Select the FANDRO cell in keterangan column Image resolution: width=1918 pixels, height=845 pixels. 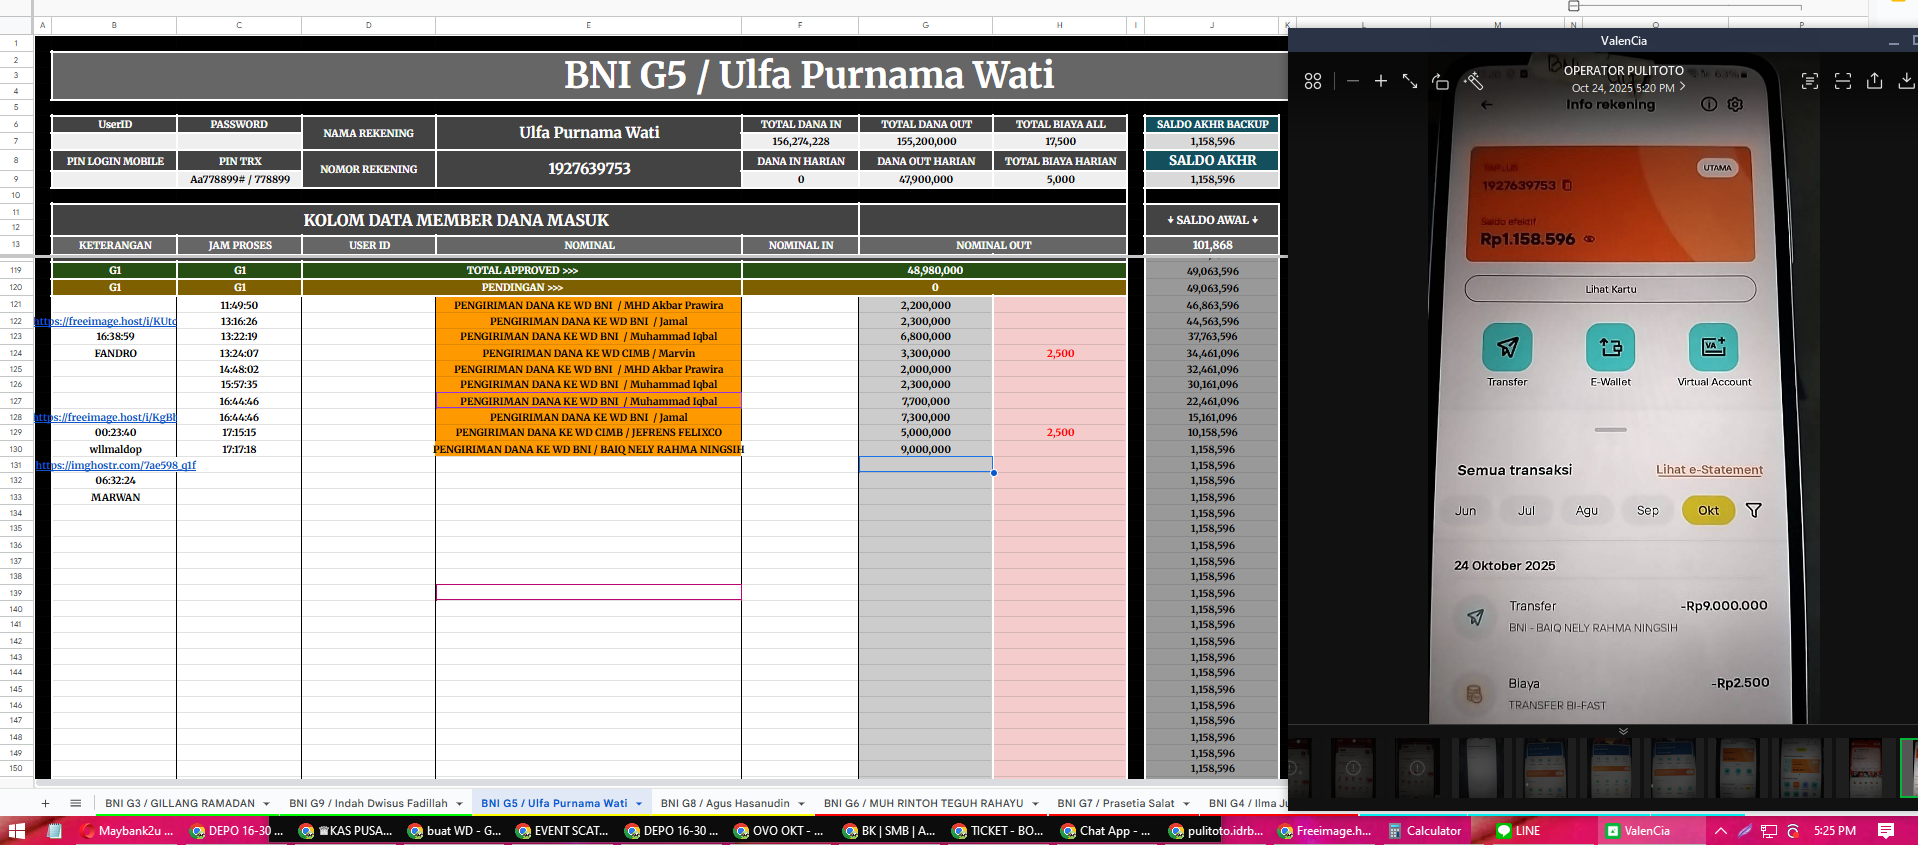(x=115, y=353)
